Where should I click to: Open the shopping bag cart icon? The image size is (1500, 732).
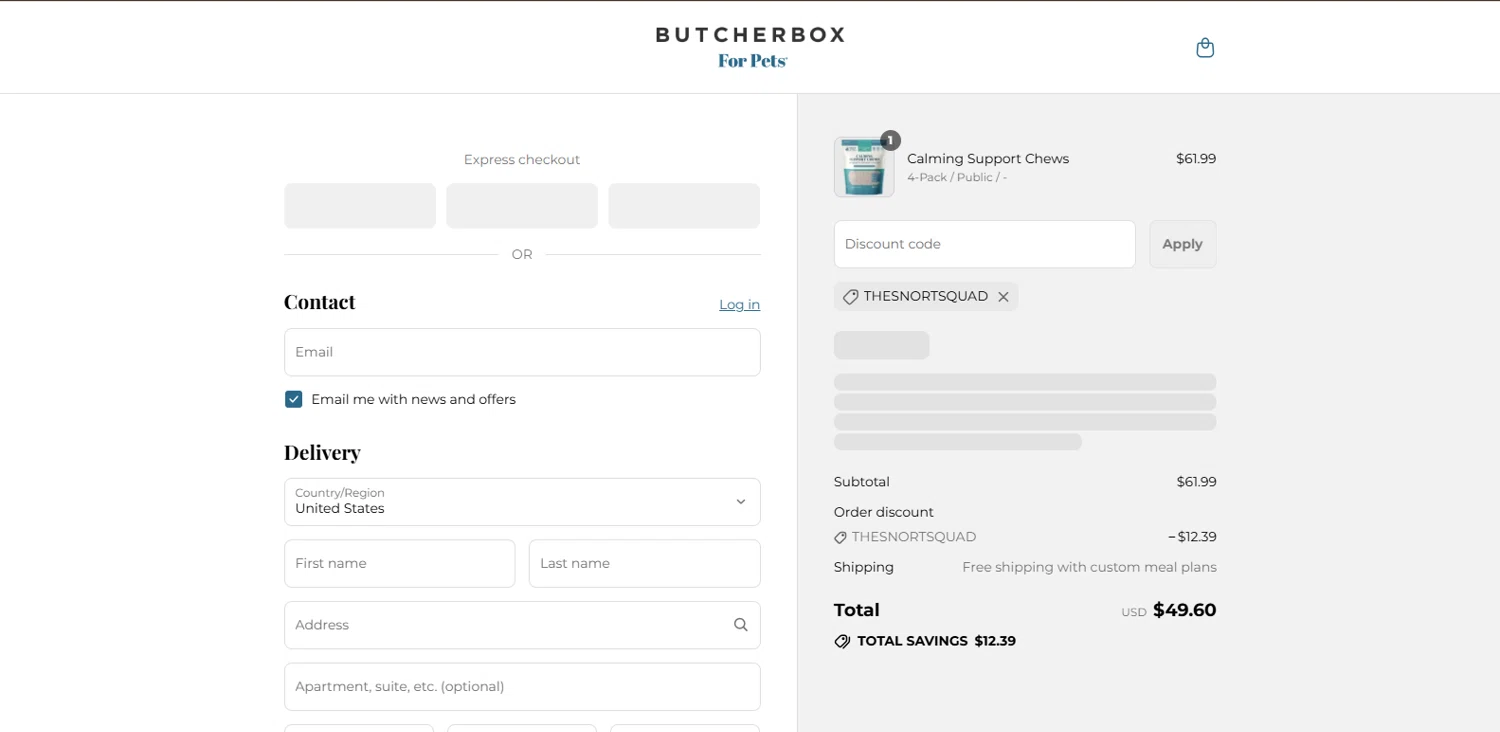pos(1205,48)
